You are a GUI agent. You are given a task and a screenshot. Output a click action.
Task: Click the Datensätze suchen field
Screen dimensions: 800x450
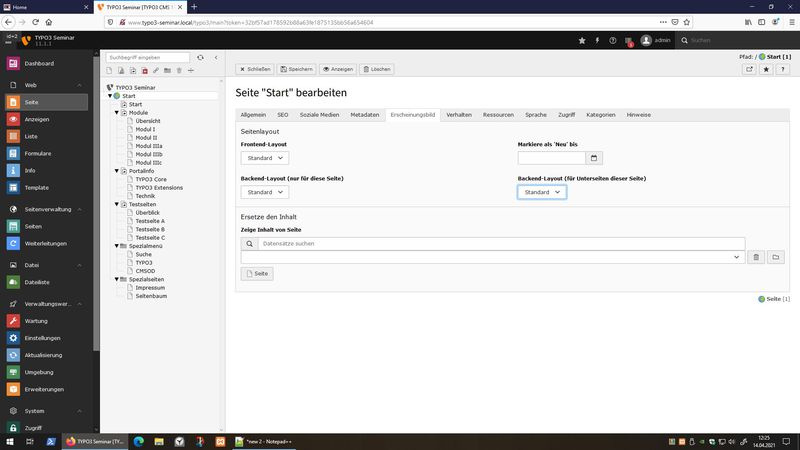point(502,244)
